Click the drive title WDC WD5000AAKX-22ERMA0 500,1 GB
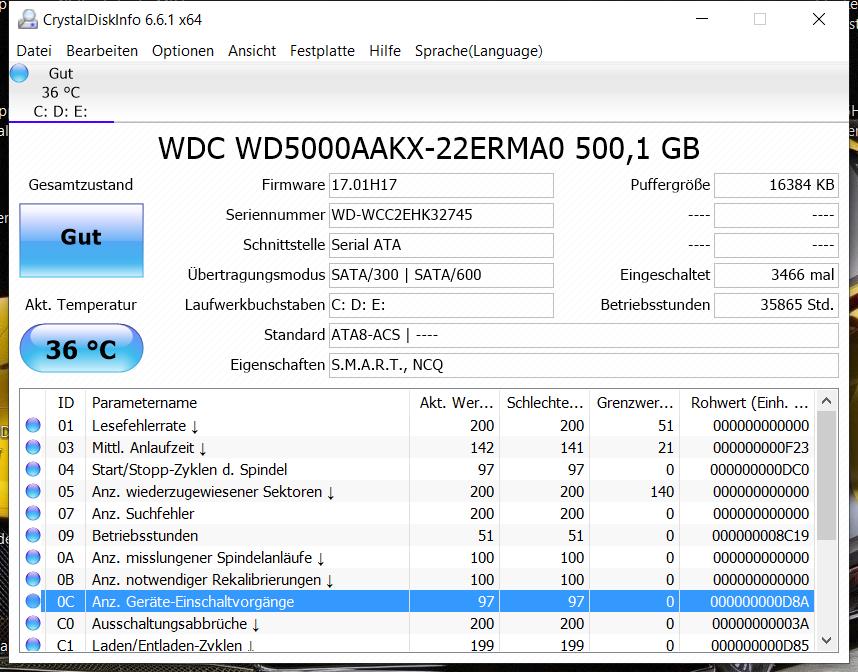 (429, 148)
